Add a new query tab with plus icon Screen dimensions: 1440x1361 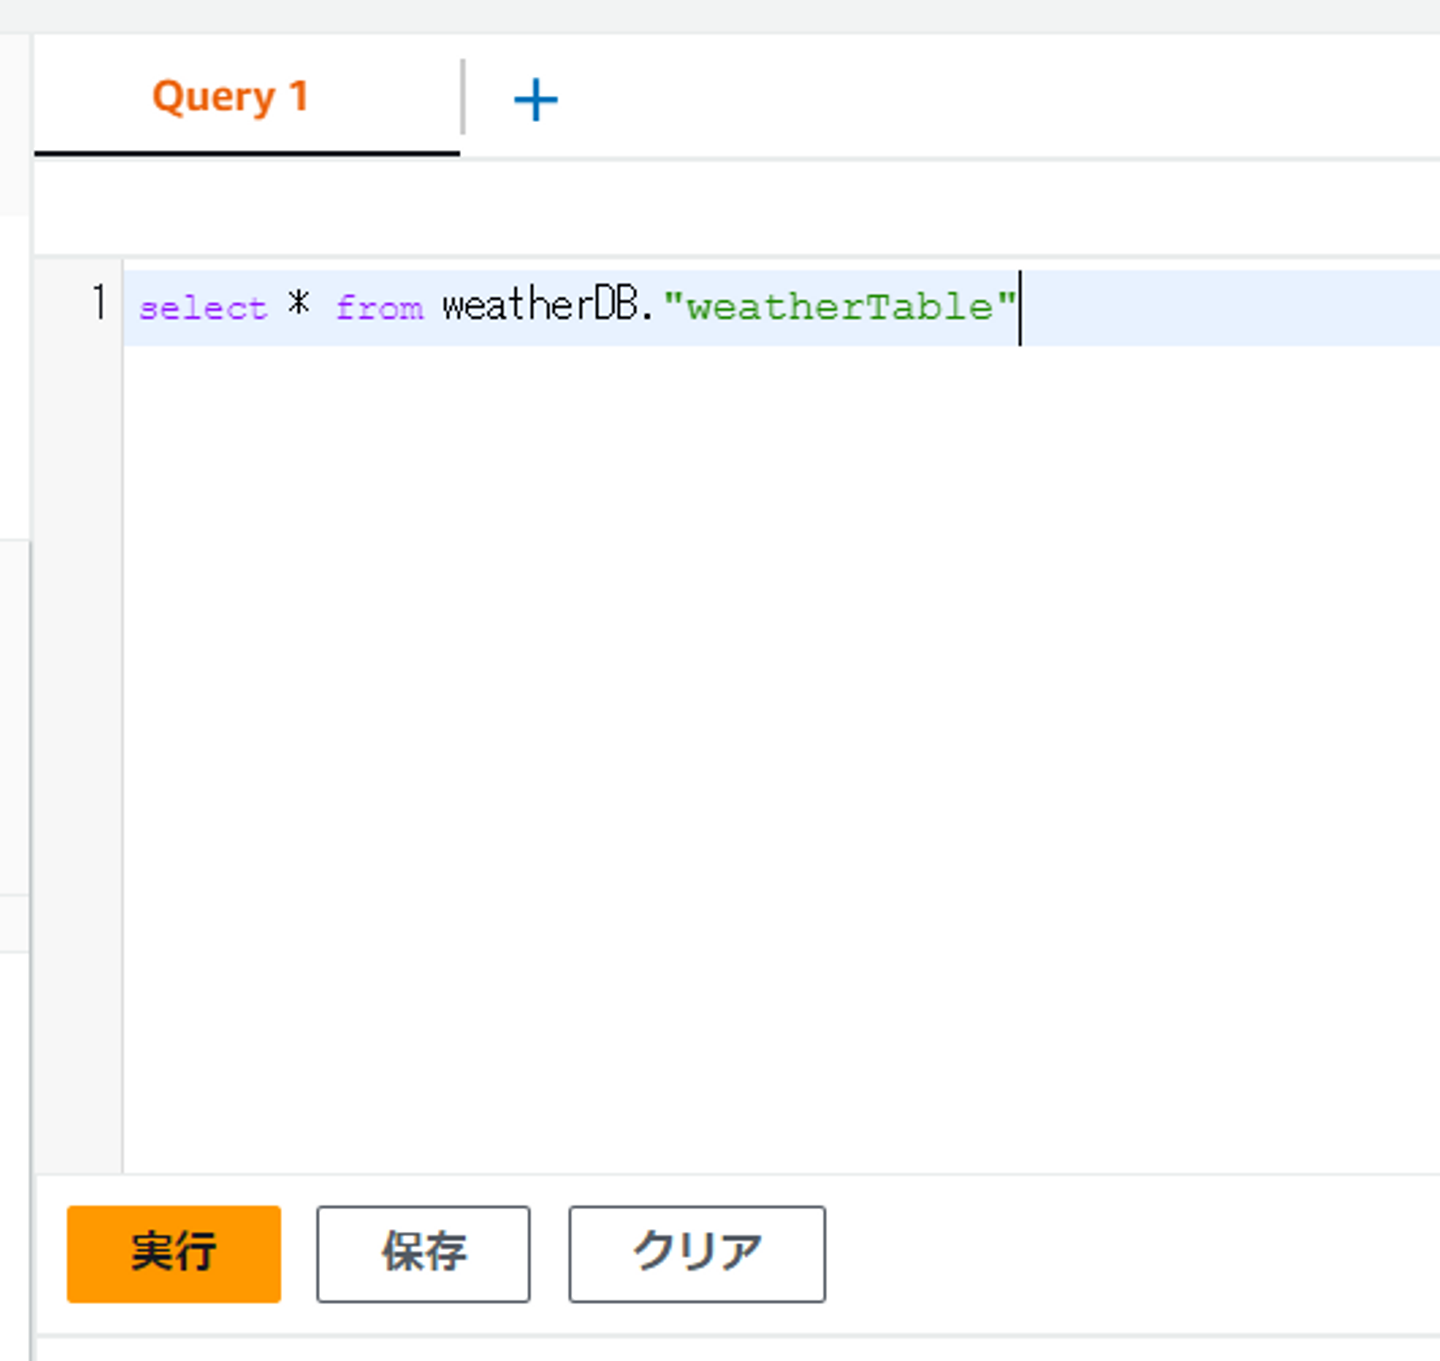point(535,100)
